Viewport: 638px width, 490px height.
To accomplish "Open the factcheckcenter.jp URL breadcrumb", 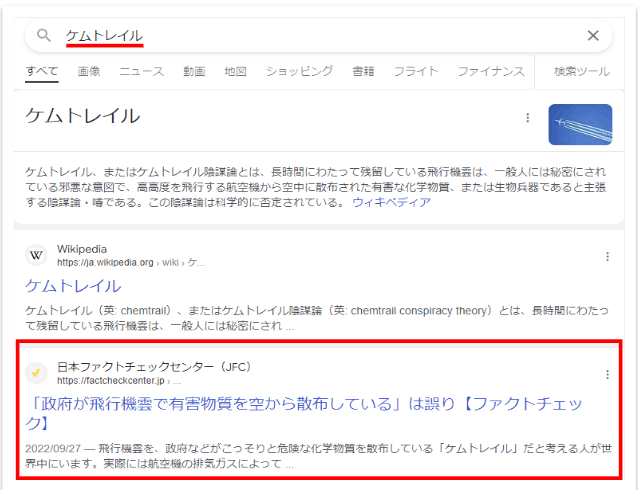I will coord(119,381).
